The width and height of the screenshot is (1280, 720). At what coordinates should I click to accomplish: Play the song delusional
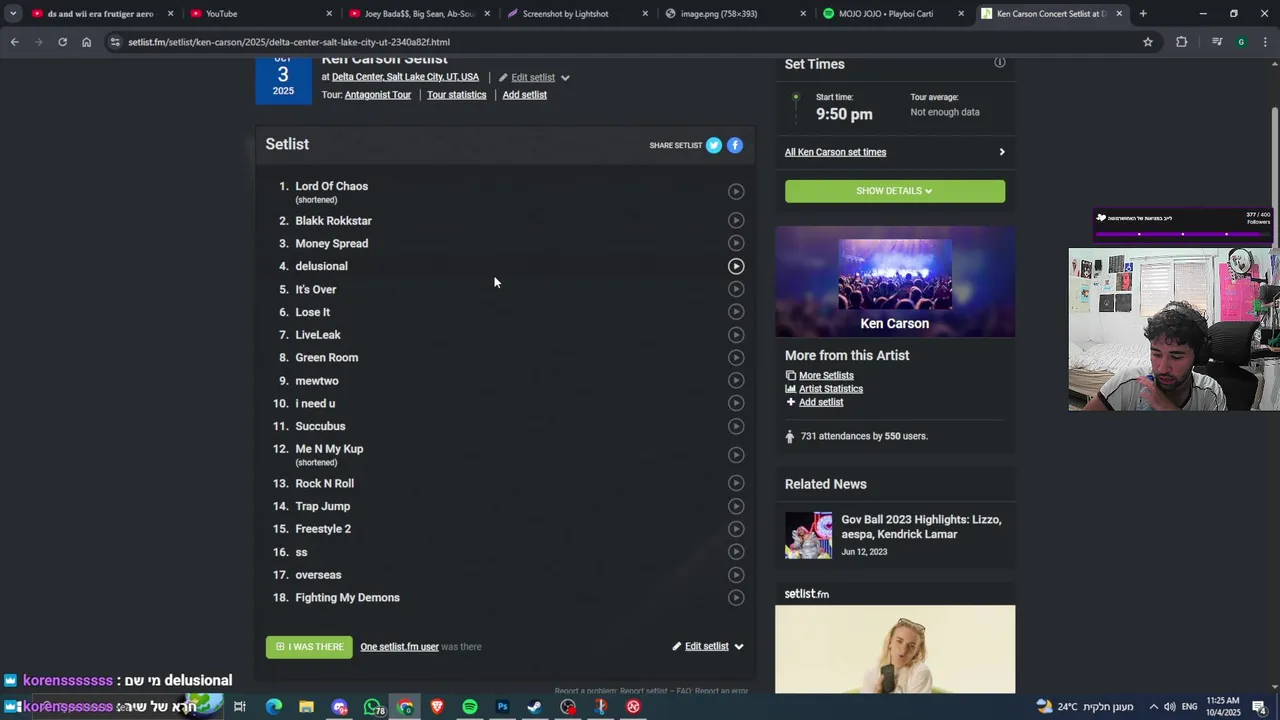tap(736, 266)
